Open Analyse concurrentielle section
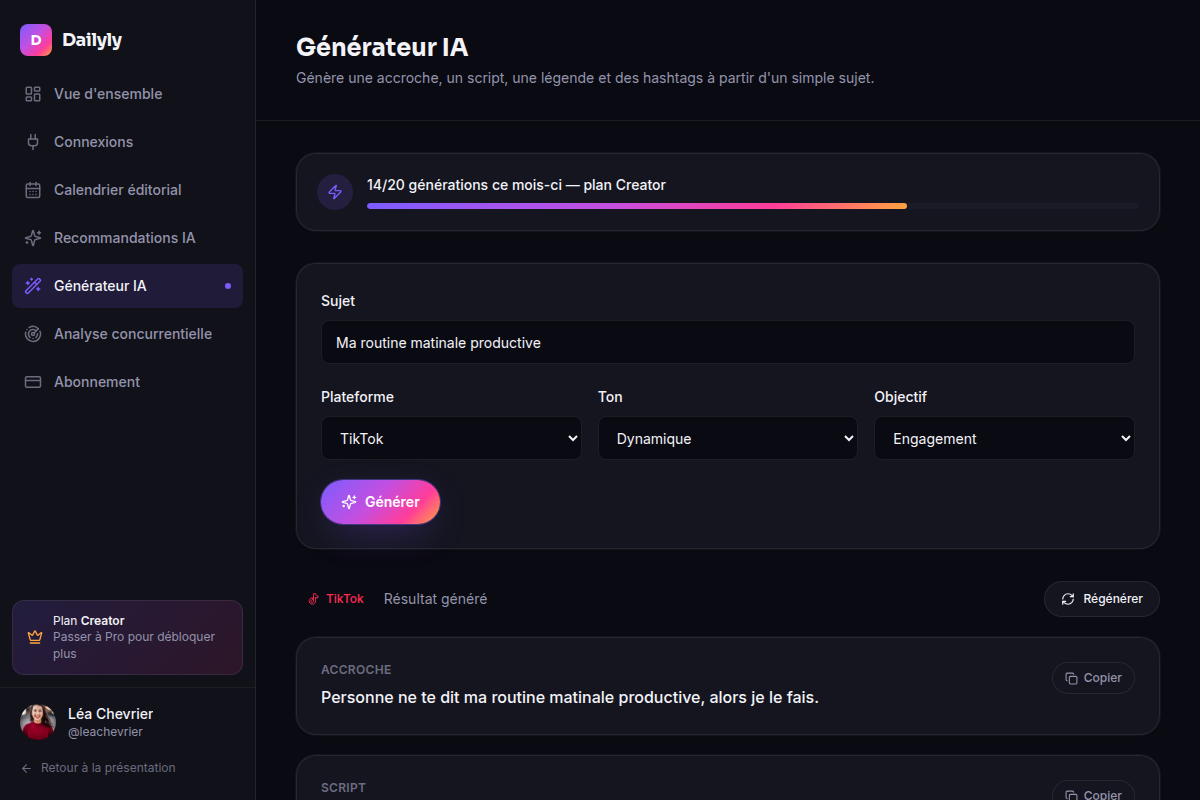Screen dimensions: 1200x800 127,334
